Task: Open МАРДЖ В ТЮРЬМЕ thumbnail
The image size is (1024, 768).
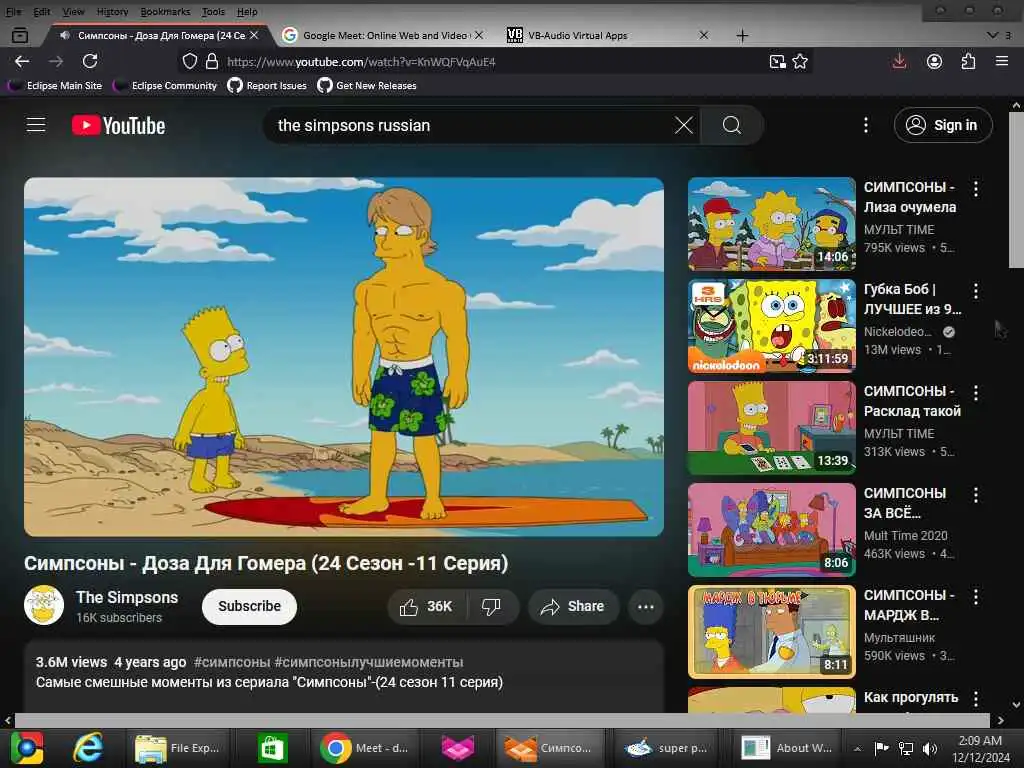Action: pyautogui.click(x=771, y=631)
